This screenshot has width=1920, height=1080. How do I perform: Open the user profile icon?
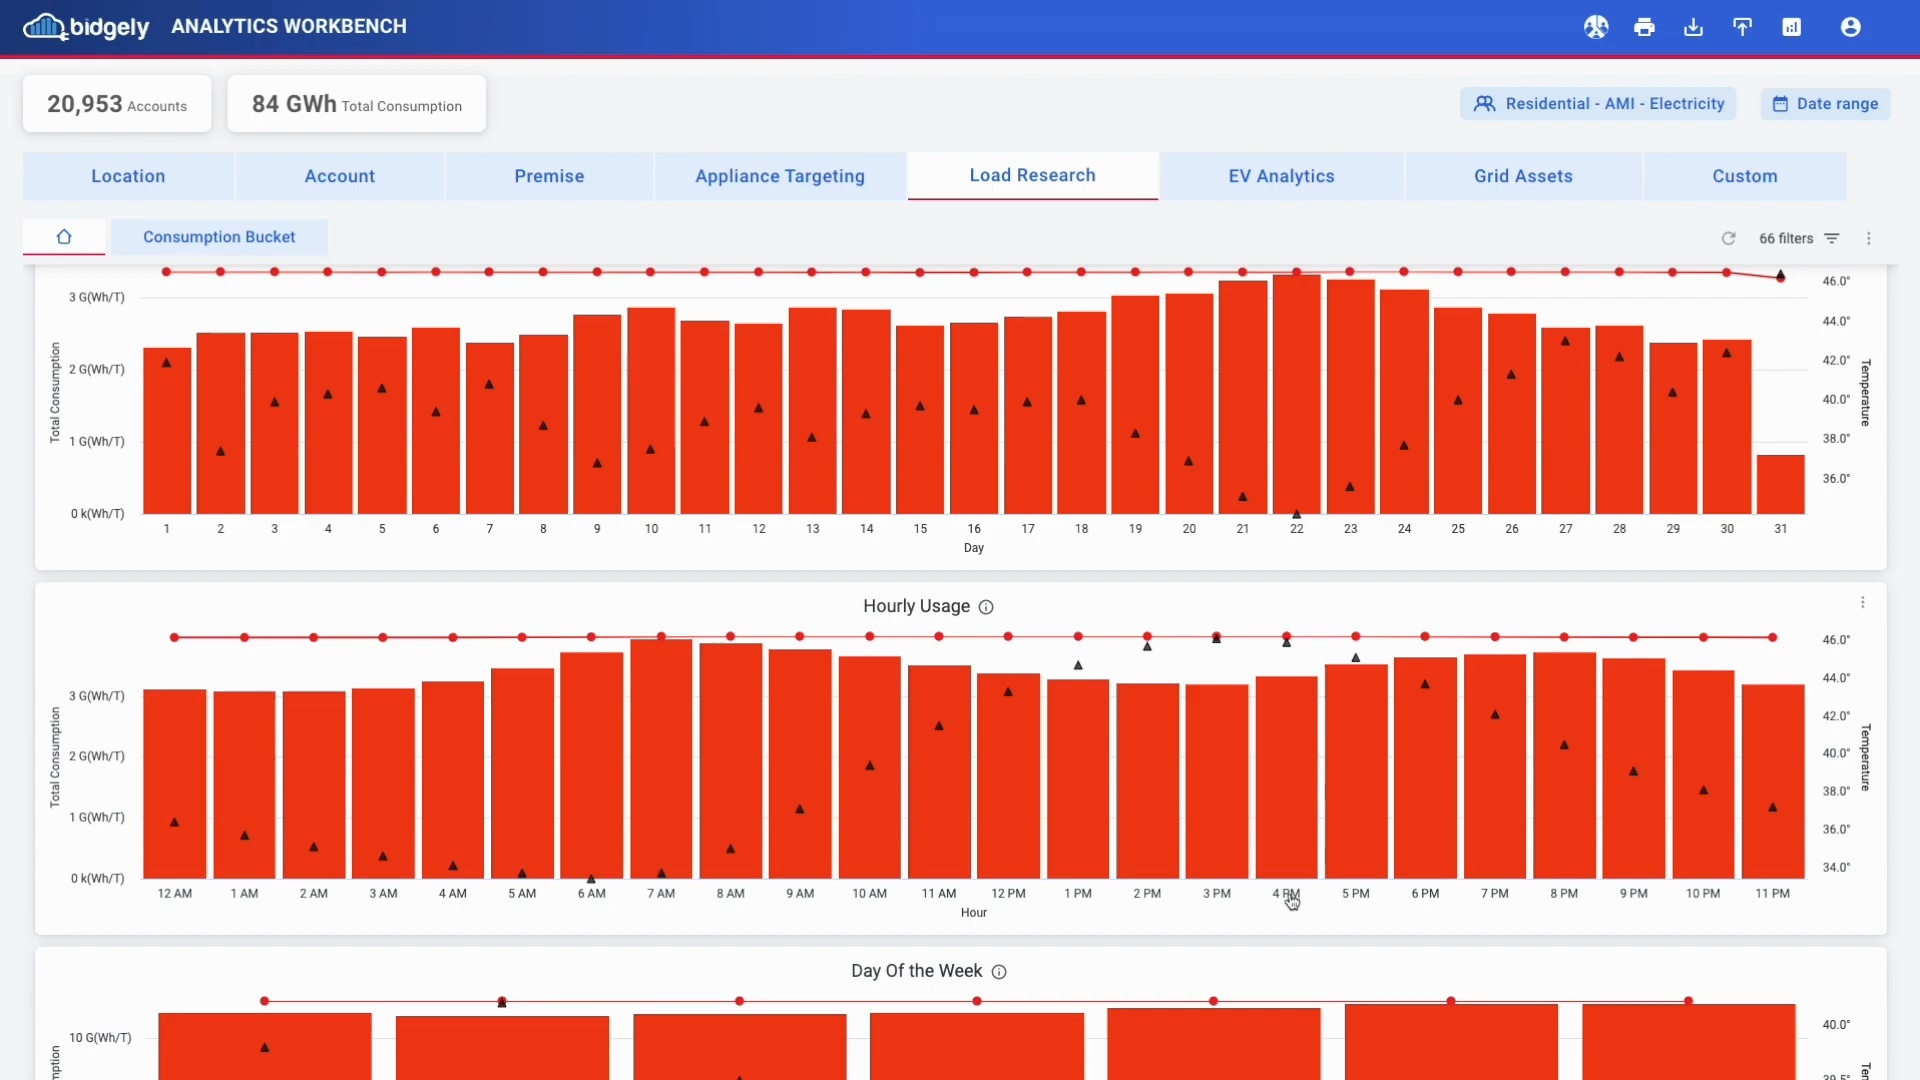[x=1850, y=27]
